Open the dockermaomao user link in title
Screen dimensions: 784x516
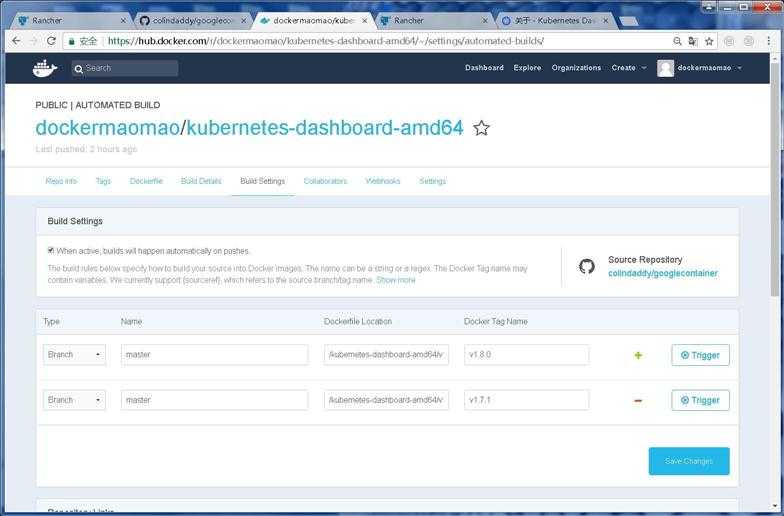[108, 128]
